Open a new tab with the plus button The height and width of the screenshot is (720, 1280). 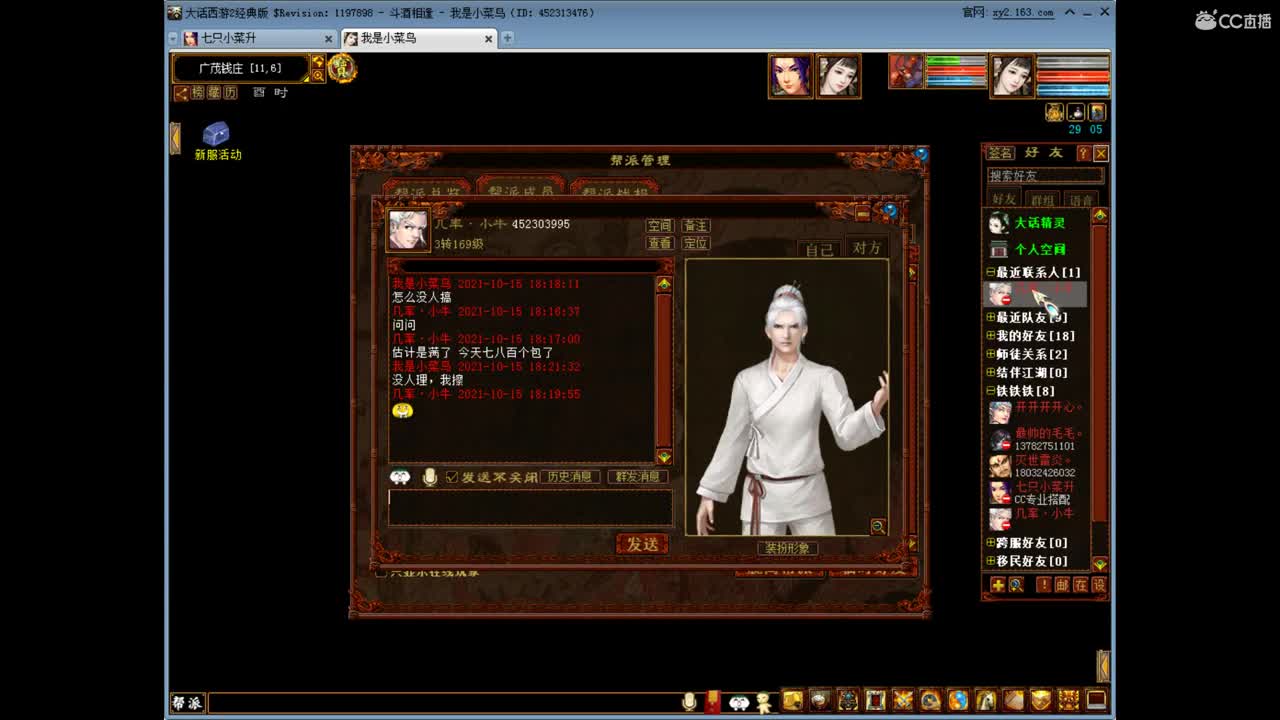point(508,38)
